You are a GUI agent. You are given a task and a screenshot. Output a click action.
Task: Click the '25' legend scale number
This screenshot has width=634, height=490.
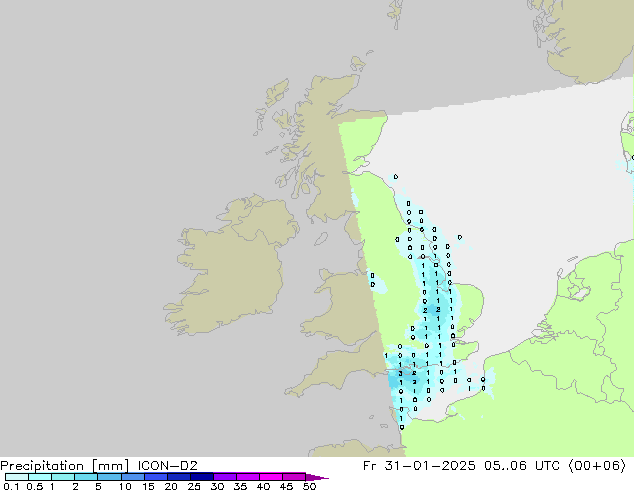coord(194,486)
